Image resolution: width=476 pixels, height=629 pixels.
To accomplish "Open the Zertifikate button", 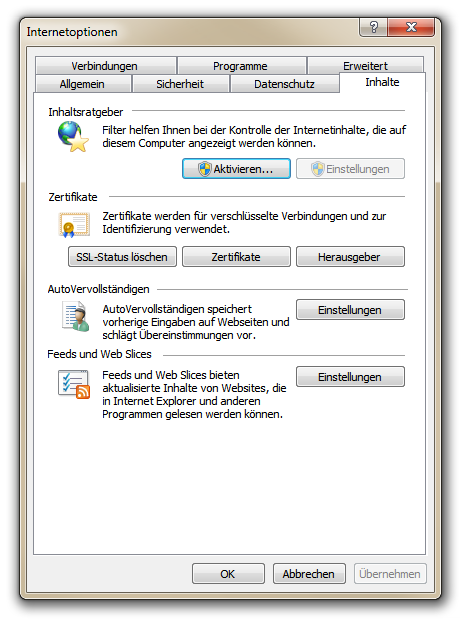I will [x=236, y=257].
